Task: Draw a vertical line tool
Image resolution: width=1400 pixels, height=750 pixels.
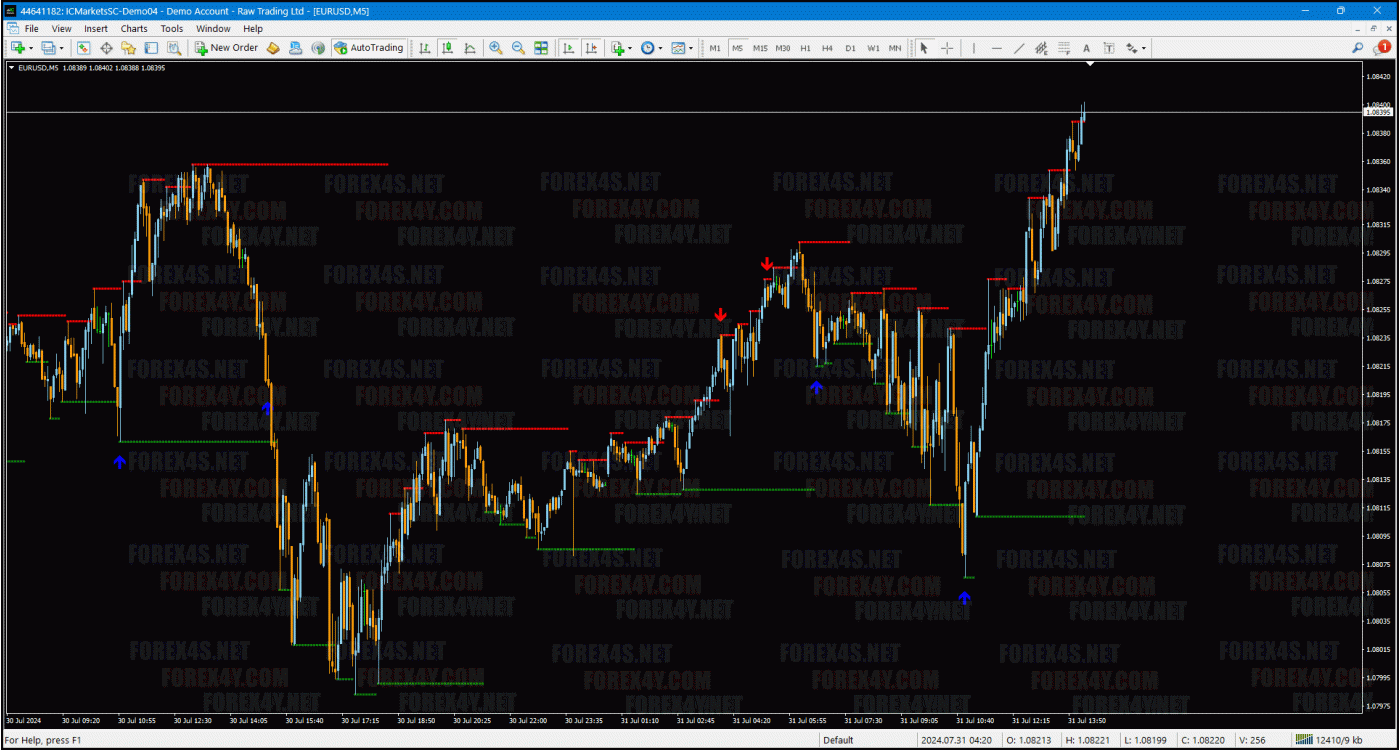Action: pyautogui.click(x=974, y=48)
